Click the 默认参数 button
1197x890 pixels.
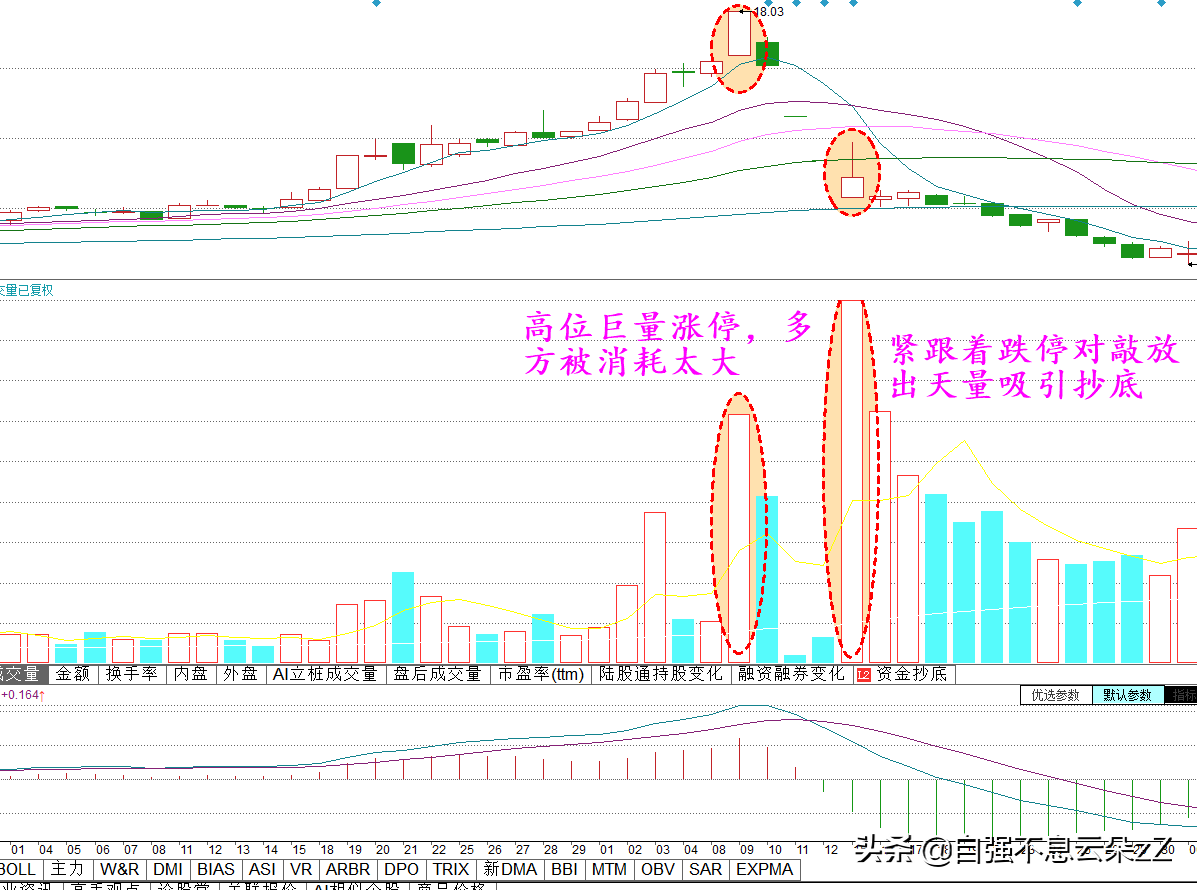(x=1128, y=695)
